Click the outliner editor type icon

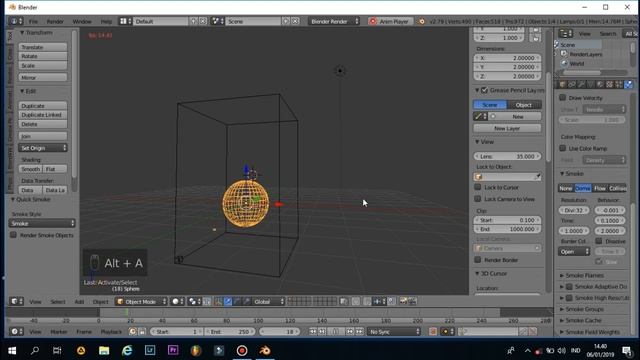tap(565, 33)
